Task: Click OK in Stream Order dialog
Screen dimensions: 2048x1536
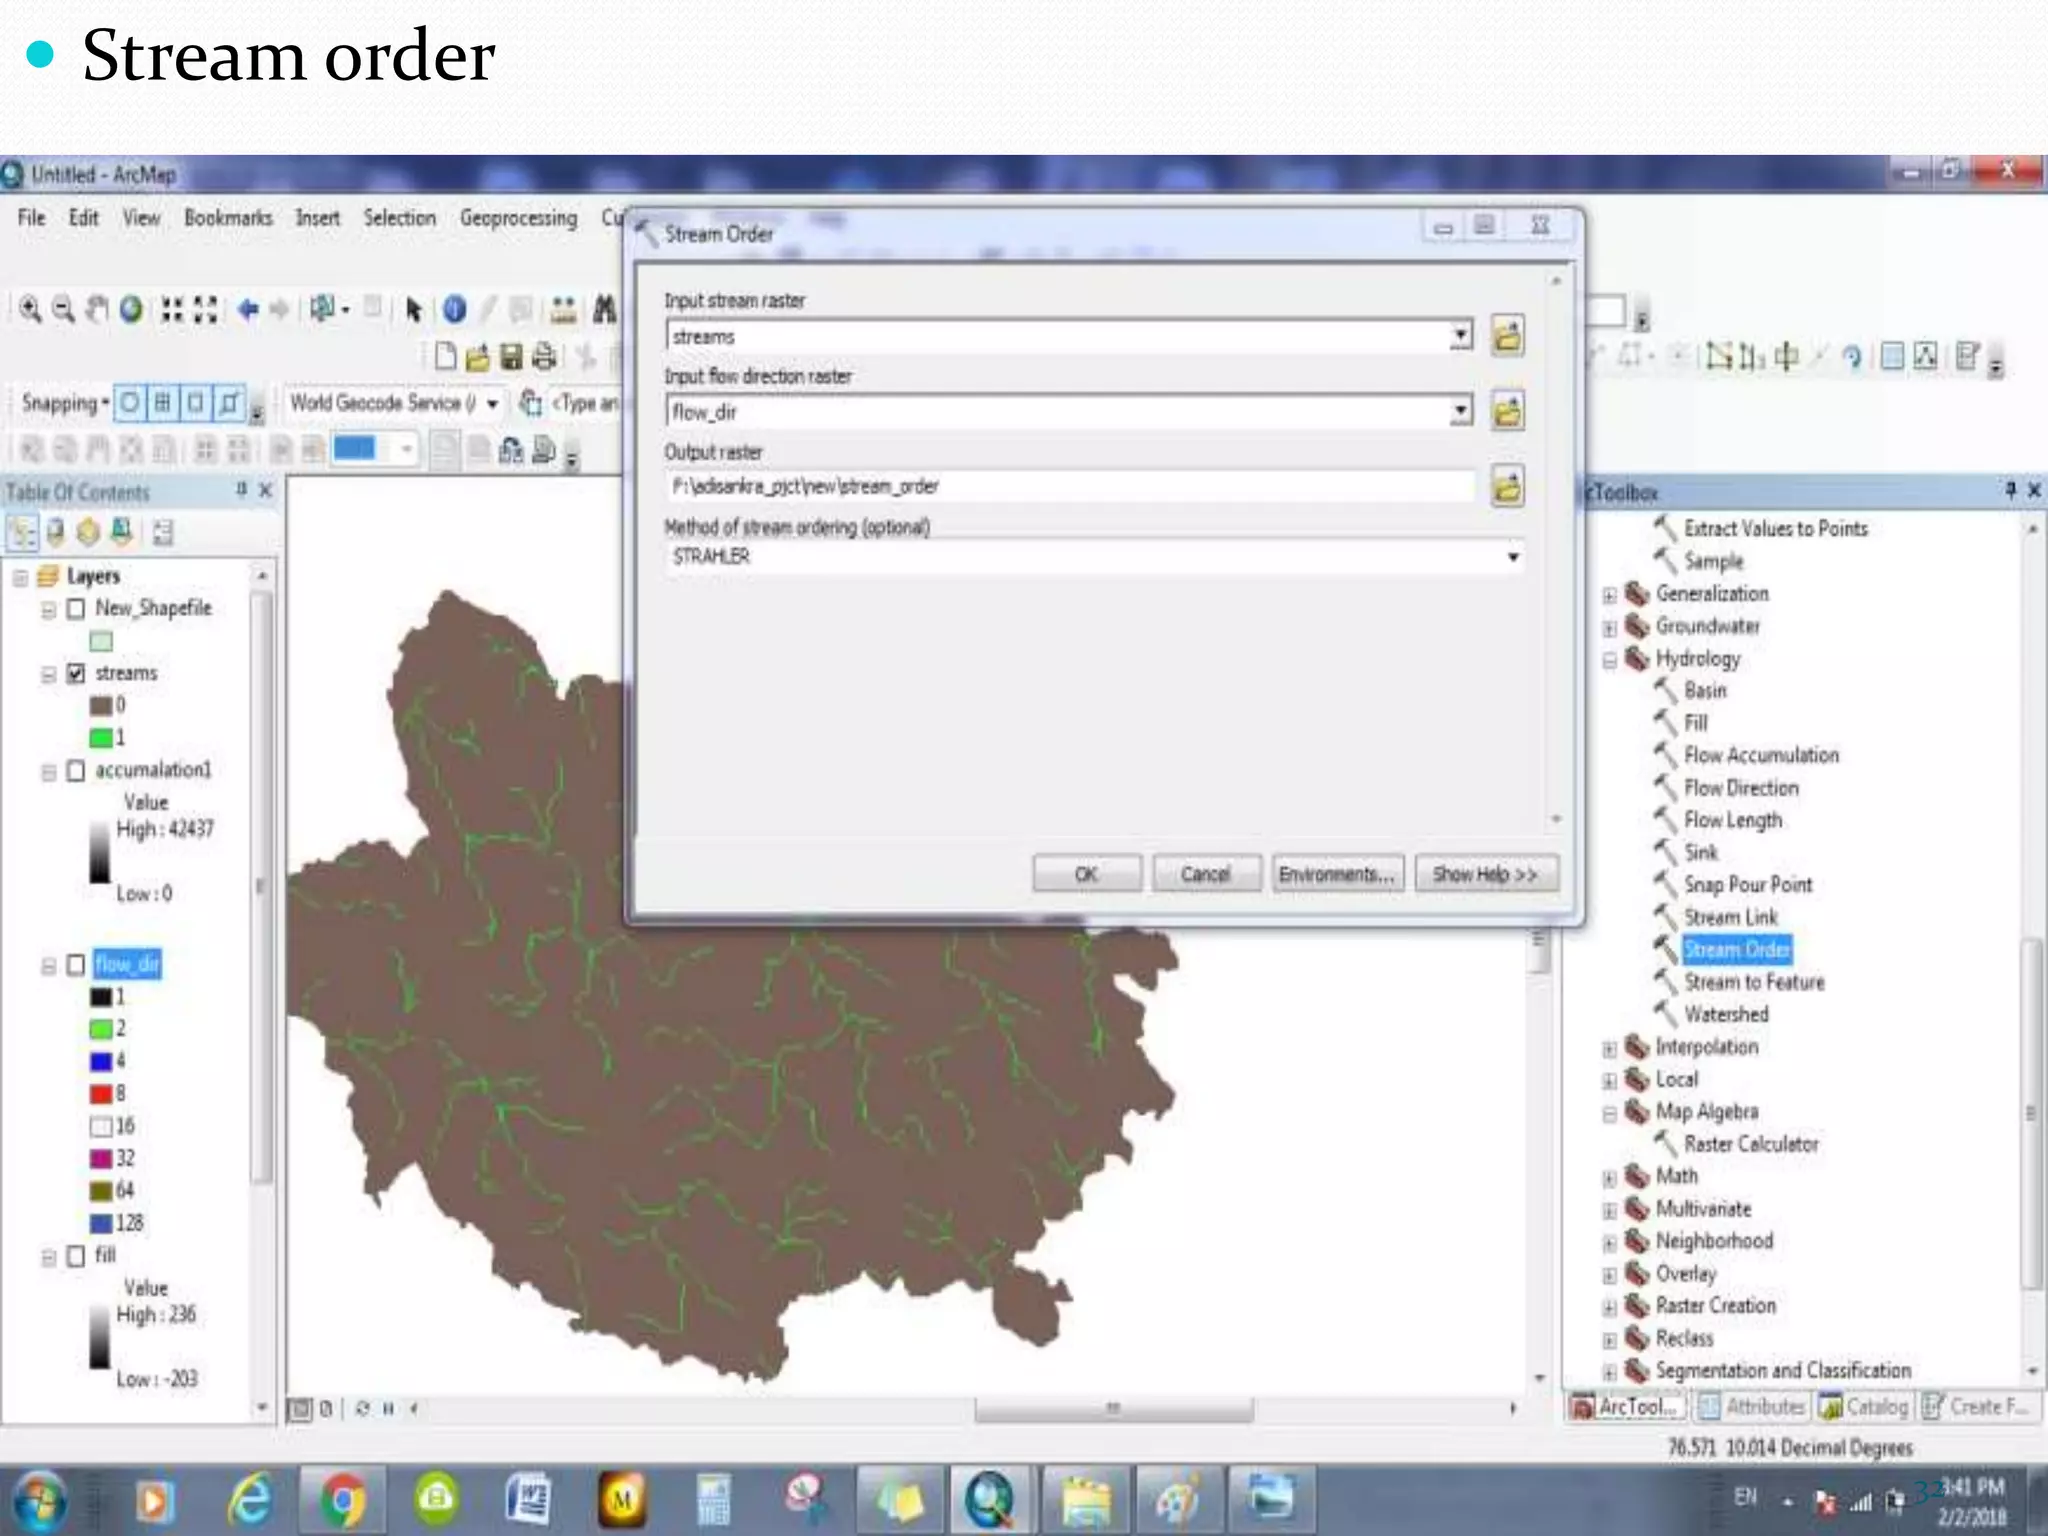Action: point(1086,874)
